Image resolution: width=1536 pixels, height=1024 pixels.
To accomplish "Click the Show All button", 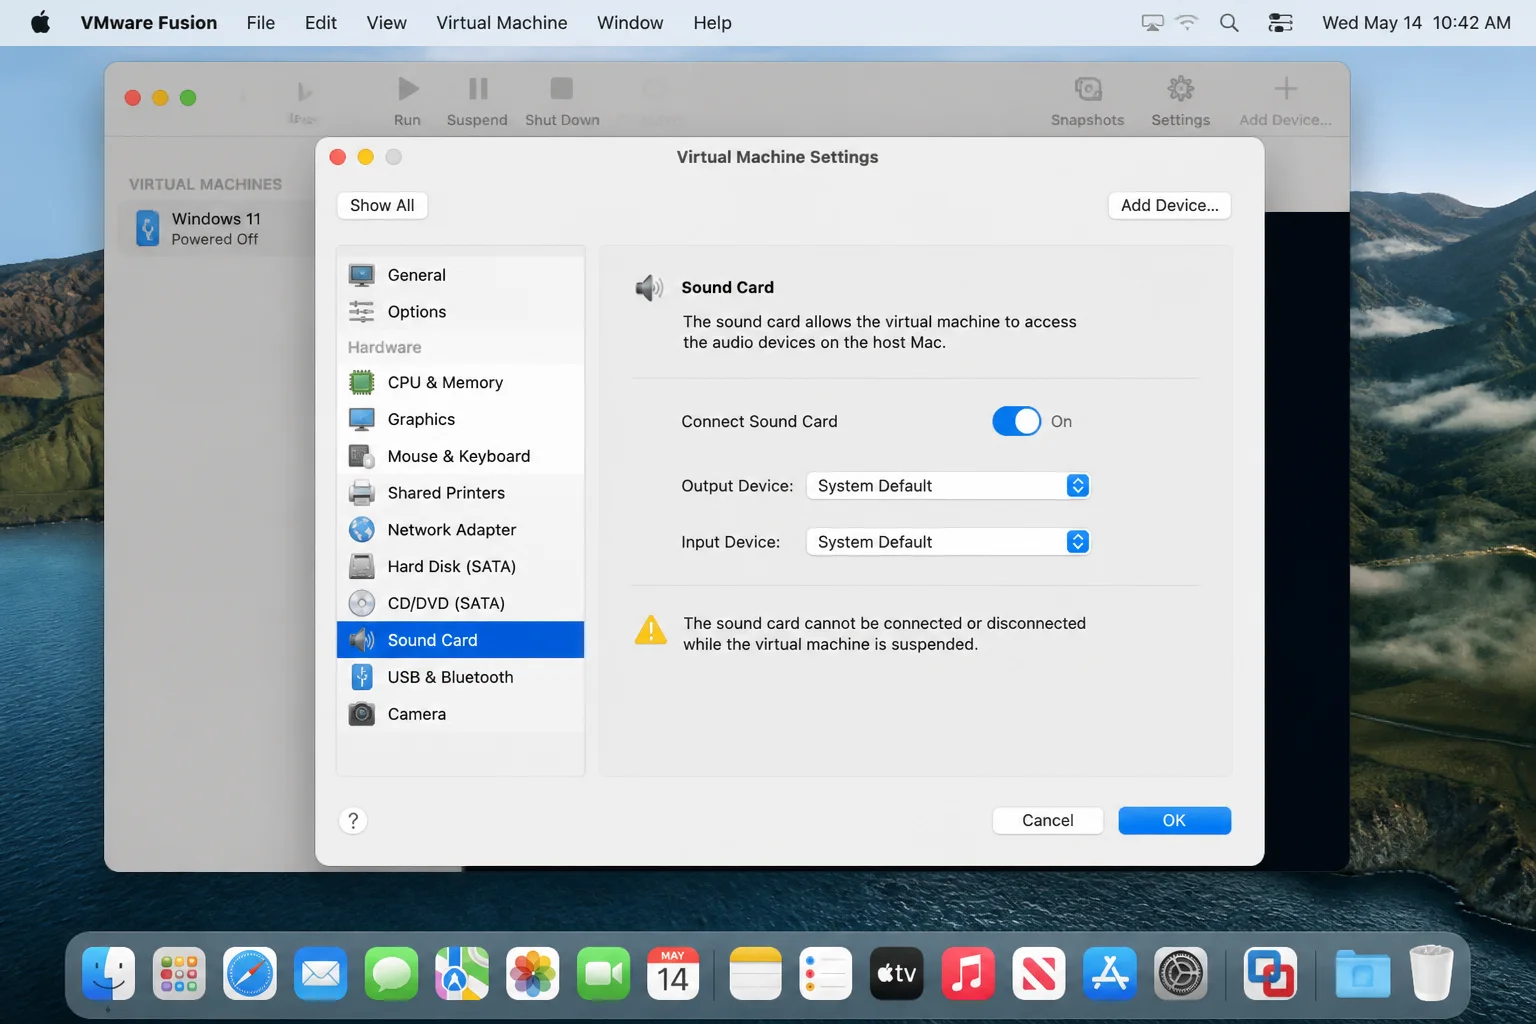I will pos(382,205).
